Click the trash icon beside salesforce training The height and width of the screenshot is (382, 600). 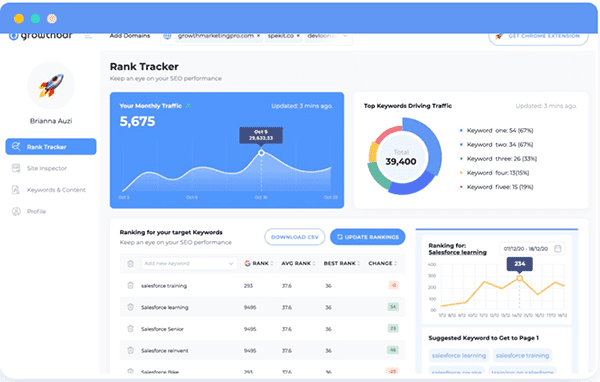[x=130, y=286]
